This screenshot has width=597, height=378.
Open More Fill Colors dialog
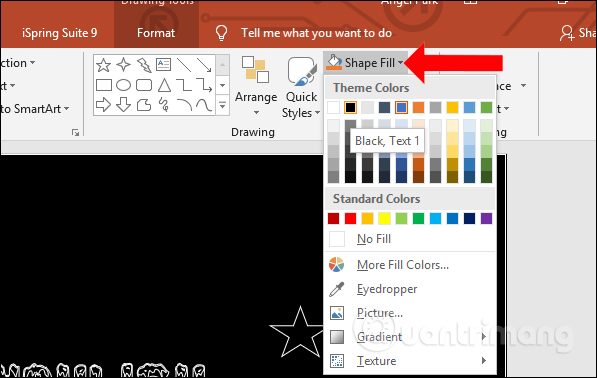click(410, 265)
